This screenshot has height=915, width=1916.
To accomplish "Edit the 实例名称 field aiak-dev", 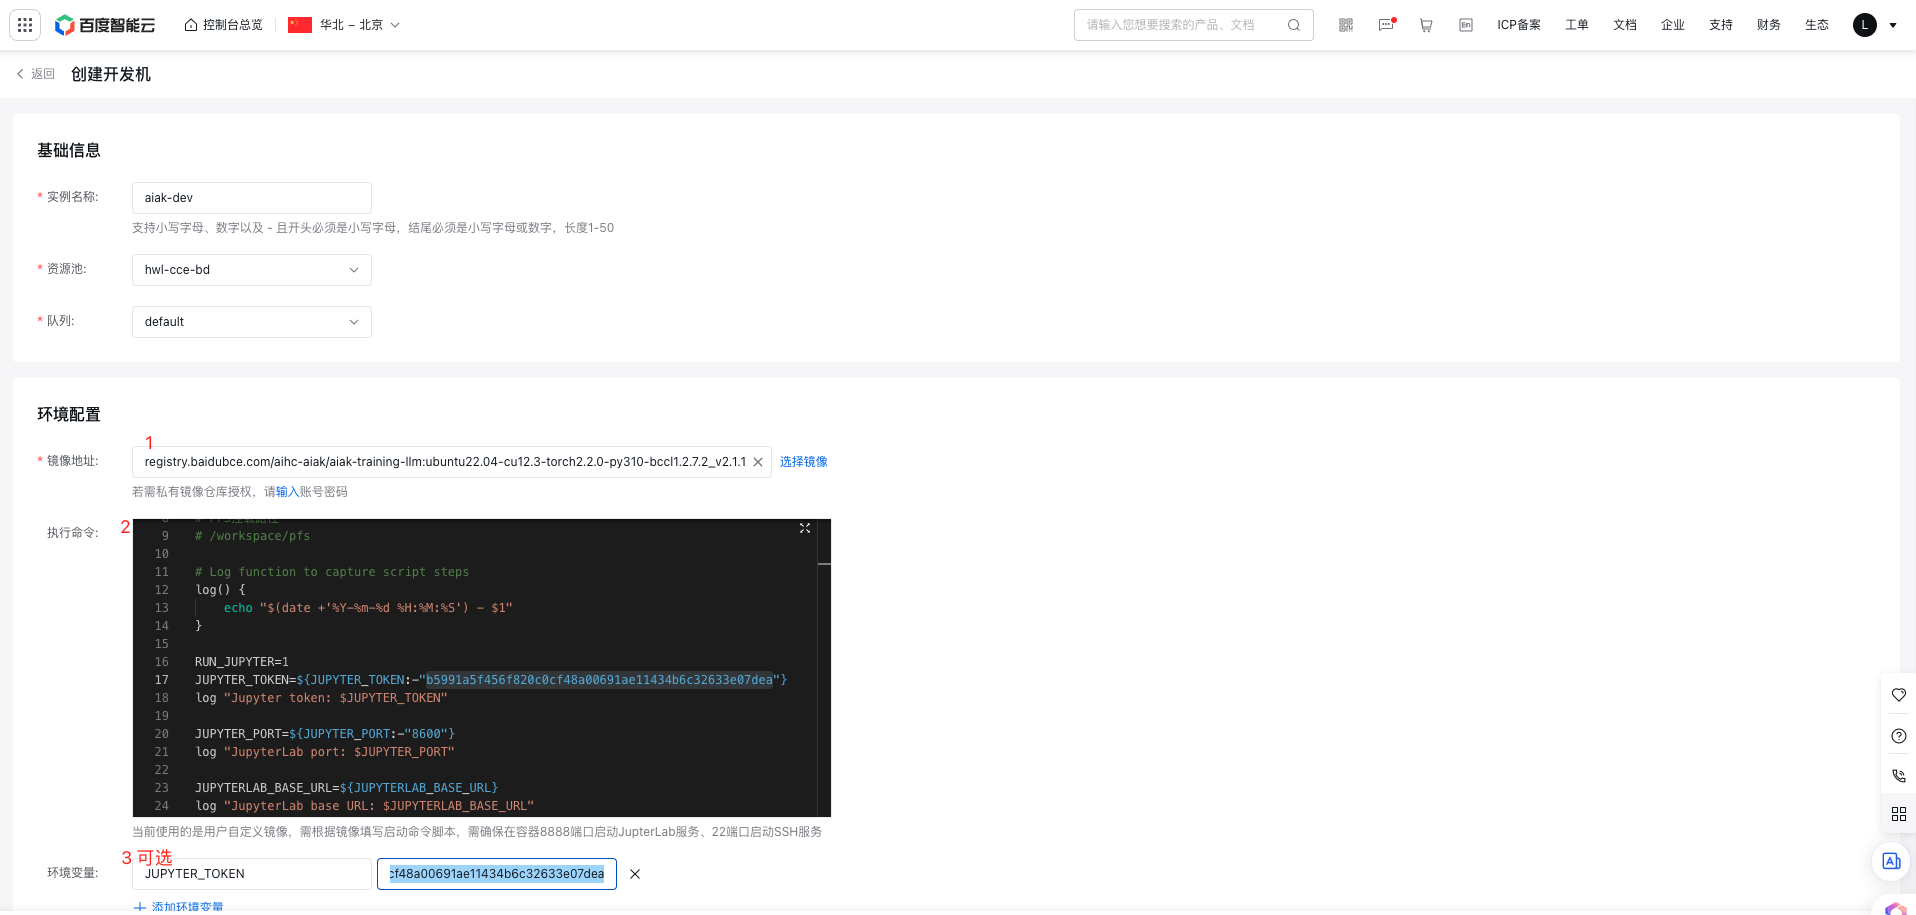I will coord(252,198).
